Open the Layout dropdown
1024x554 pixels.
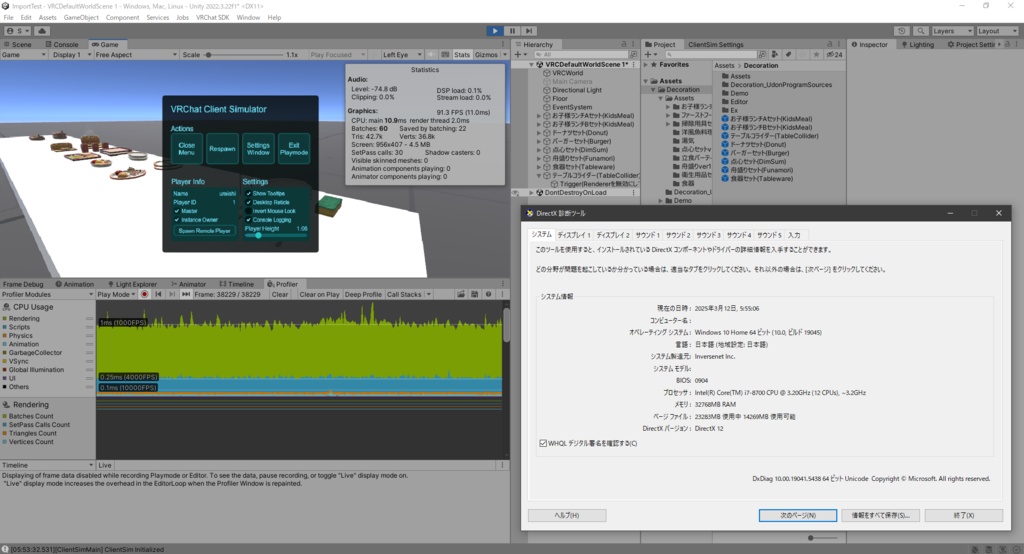click(x=997, y=31)
